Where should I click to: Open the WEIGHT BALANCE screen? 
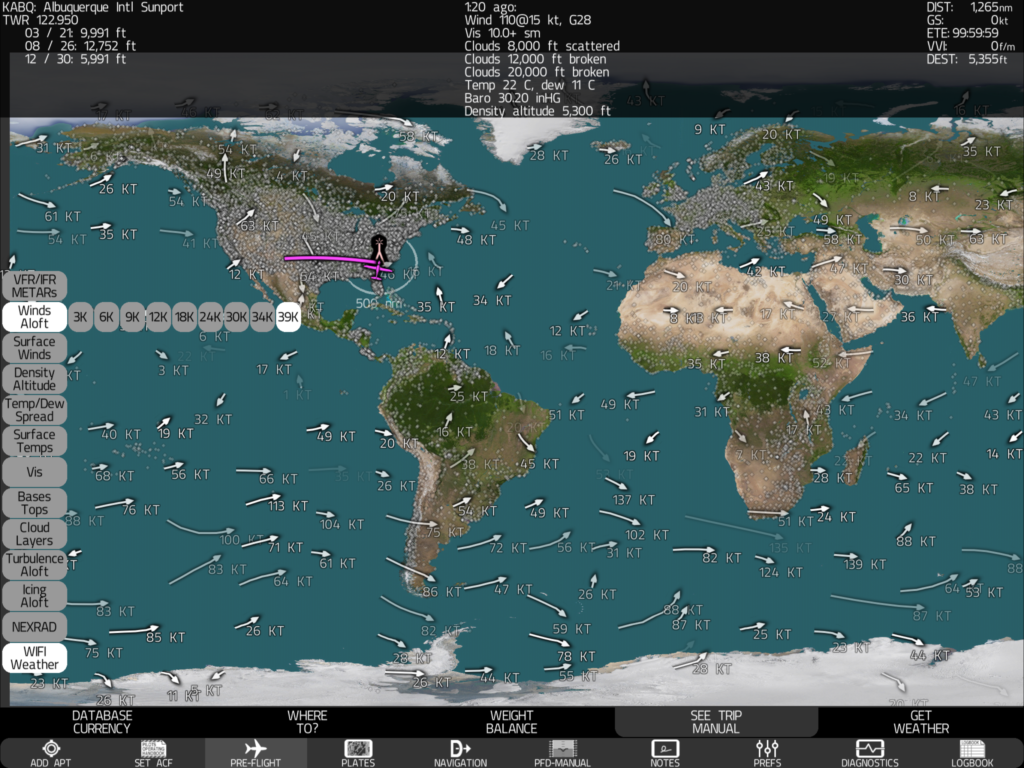coord(511,721)
